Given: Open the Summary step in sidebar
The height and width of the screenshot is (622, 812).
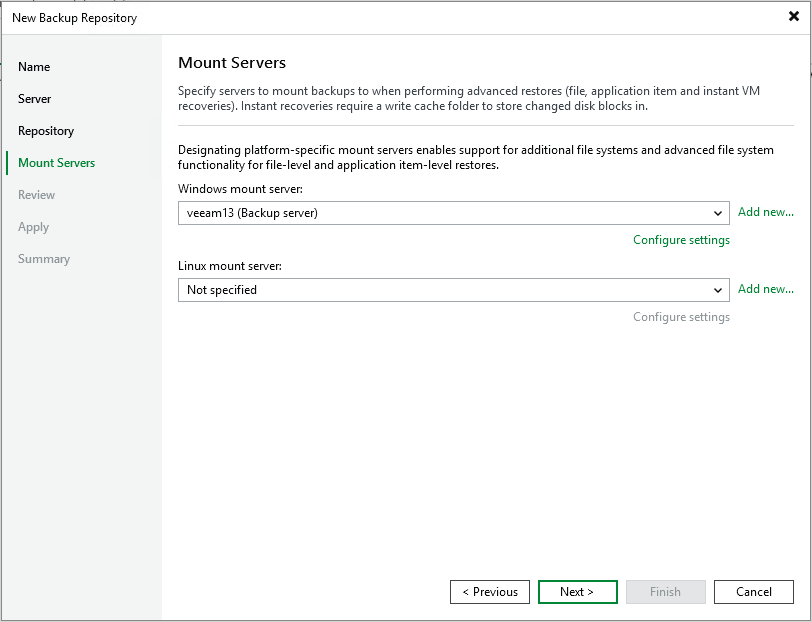Looking at the screenshot, I should 44,259.
